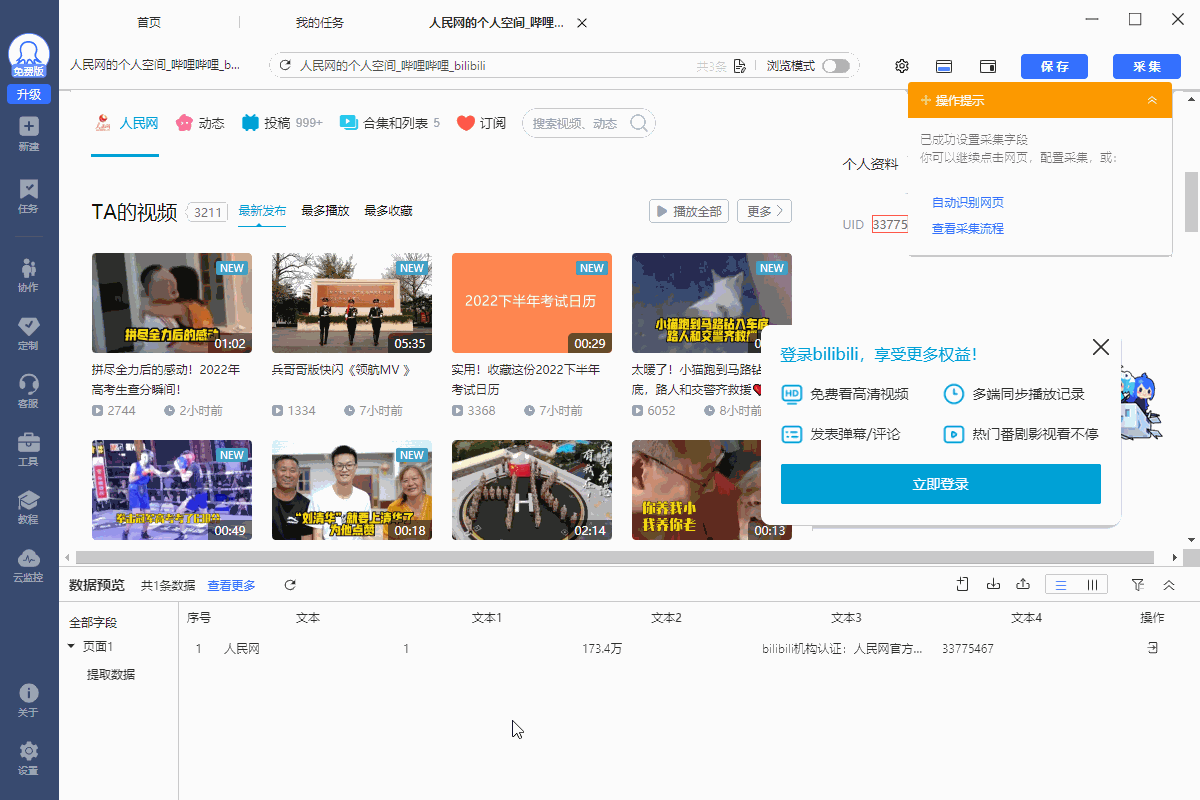
Task: Click the reload icon in the address bar
Action: click(x=285, y=66)
